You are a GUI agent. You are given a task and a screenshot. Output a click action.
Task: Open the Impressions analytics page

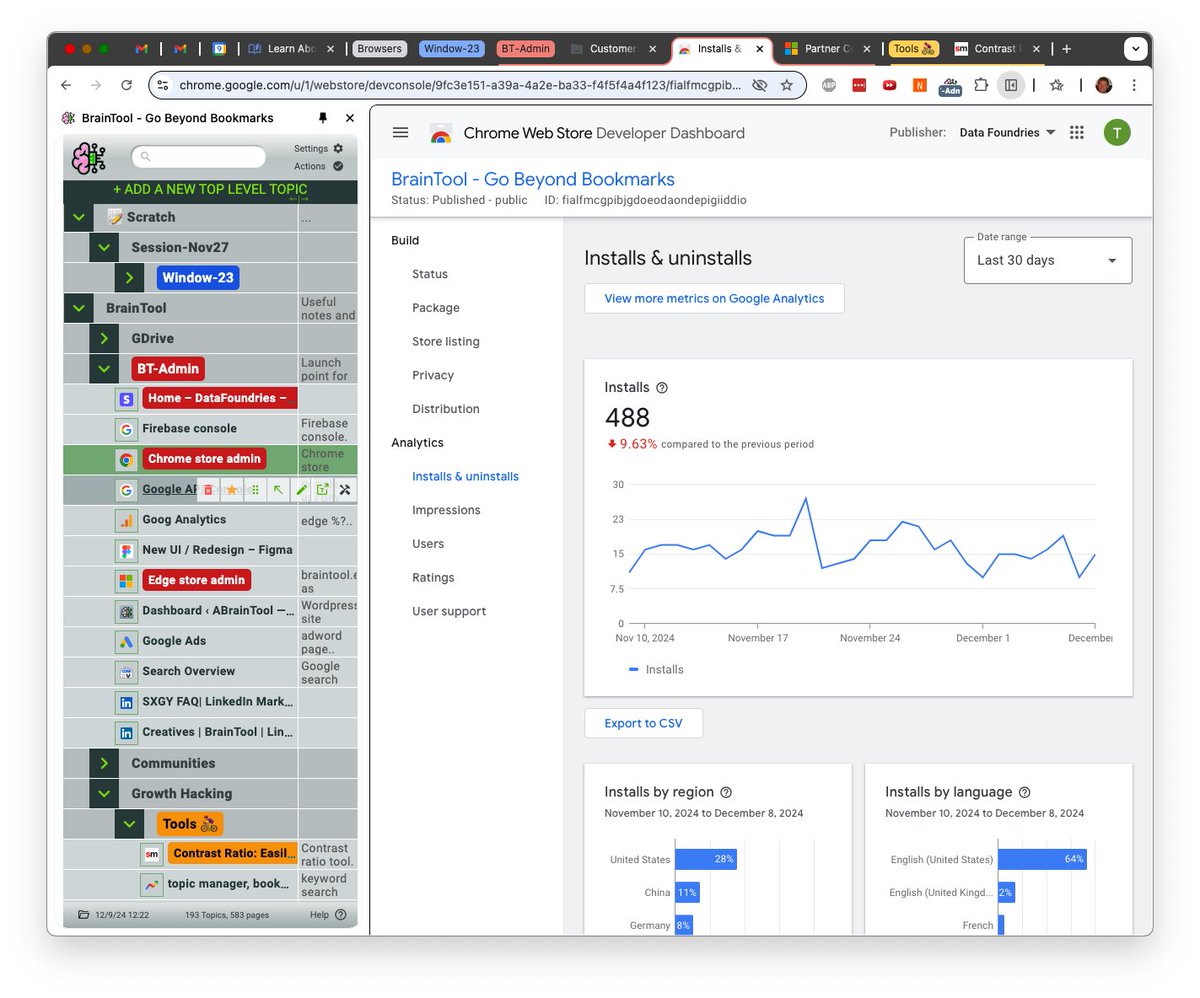(x=446, y=510)
